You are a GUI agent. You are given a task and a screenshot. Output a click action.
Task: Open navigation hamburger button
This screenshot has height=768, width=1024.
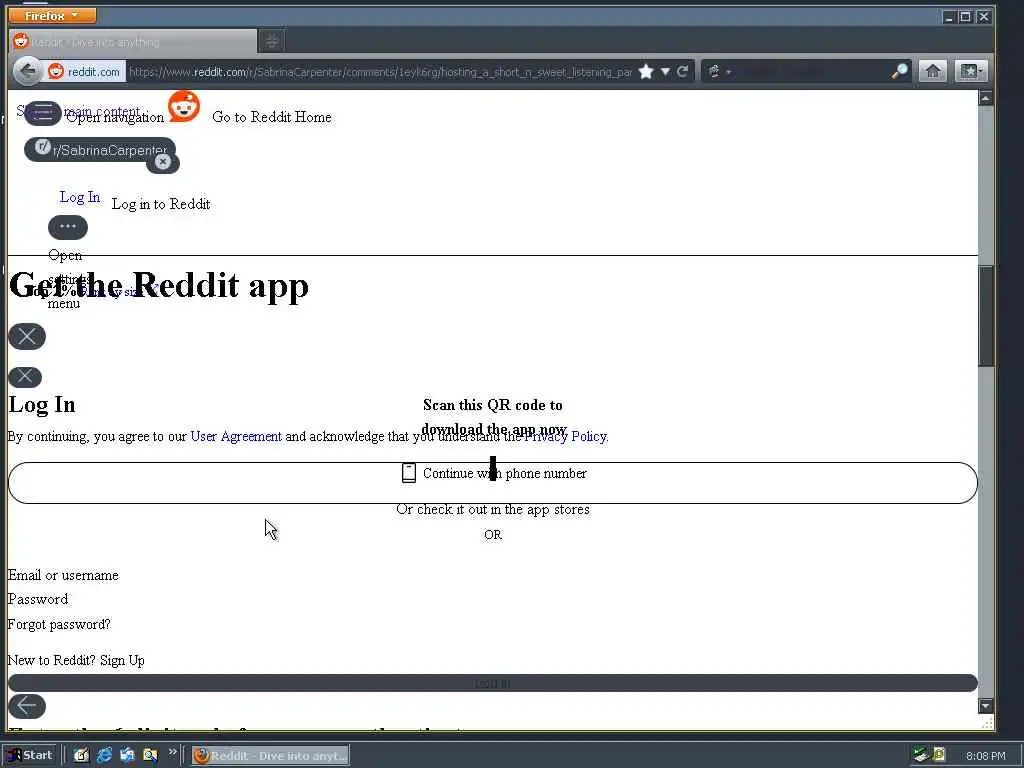43,114
